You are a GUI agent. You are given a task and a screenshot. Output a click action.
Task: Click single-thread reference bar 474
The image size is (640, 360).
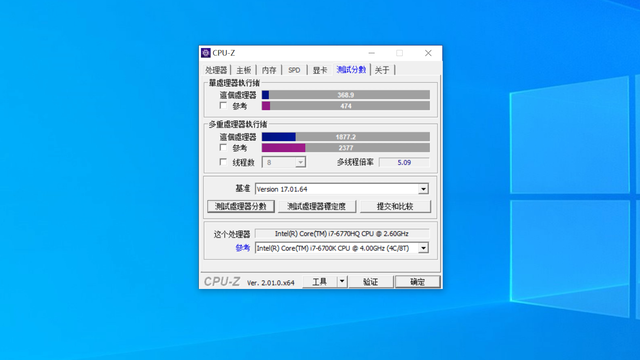coord(346,106)
